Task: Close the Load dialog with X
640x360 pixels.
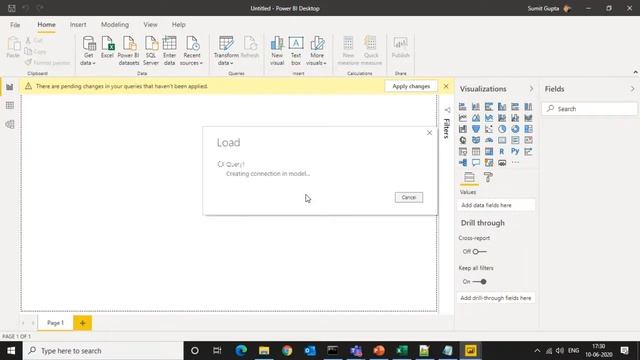Action: 429,133
